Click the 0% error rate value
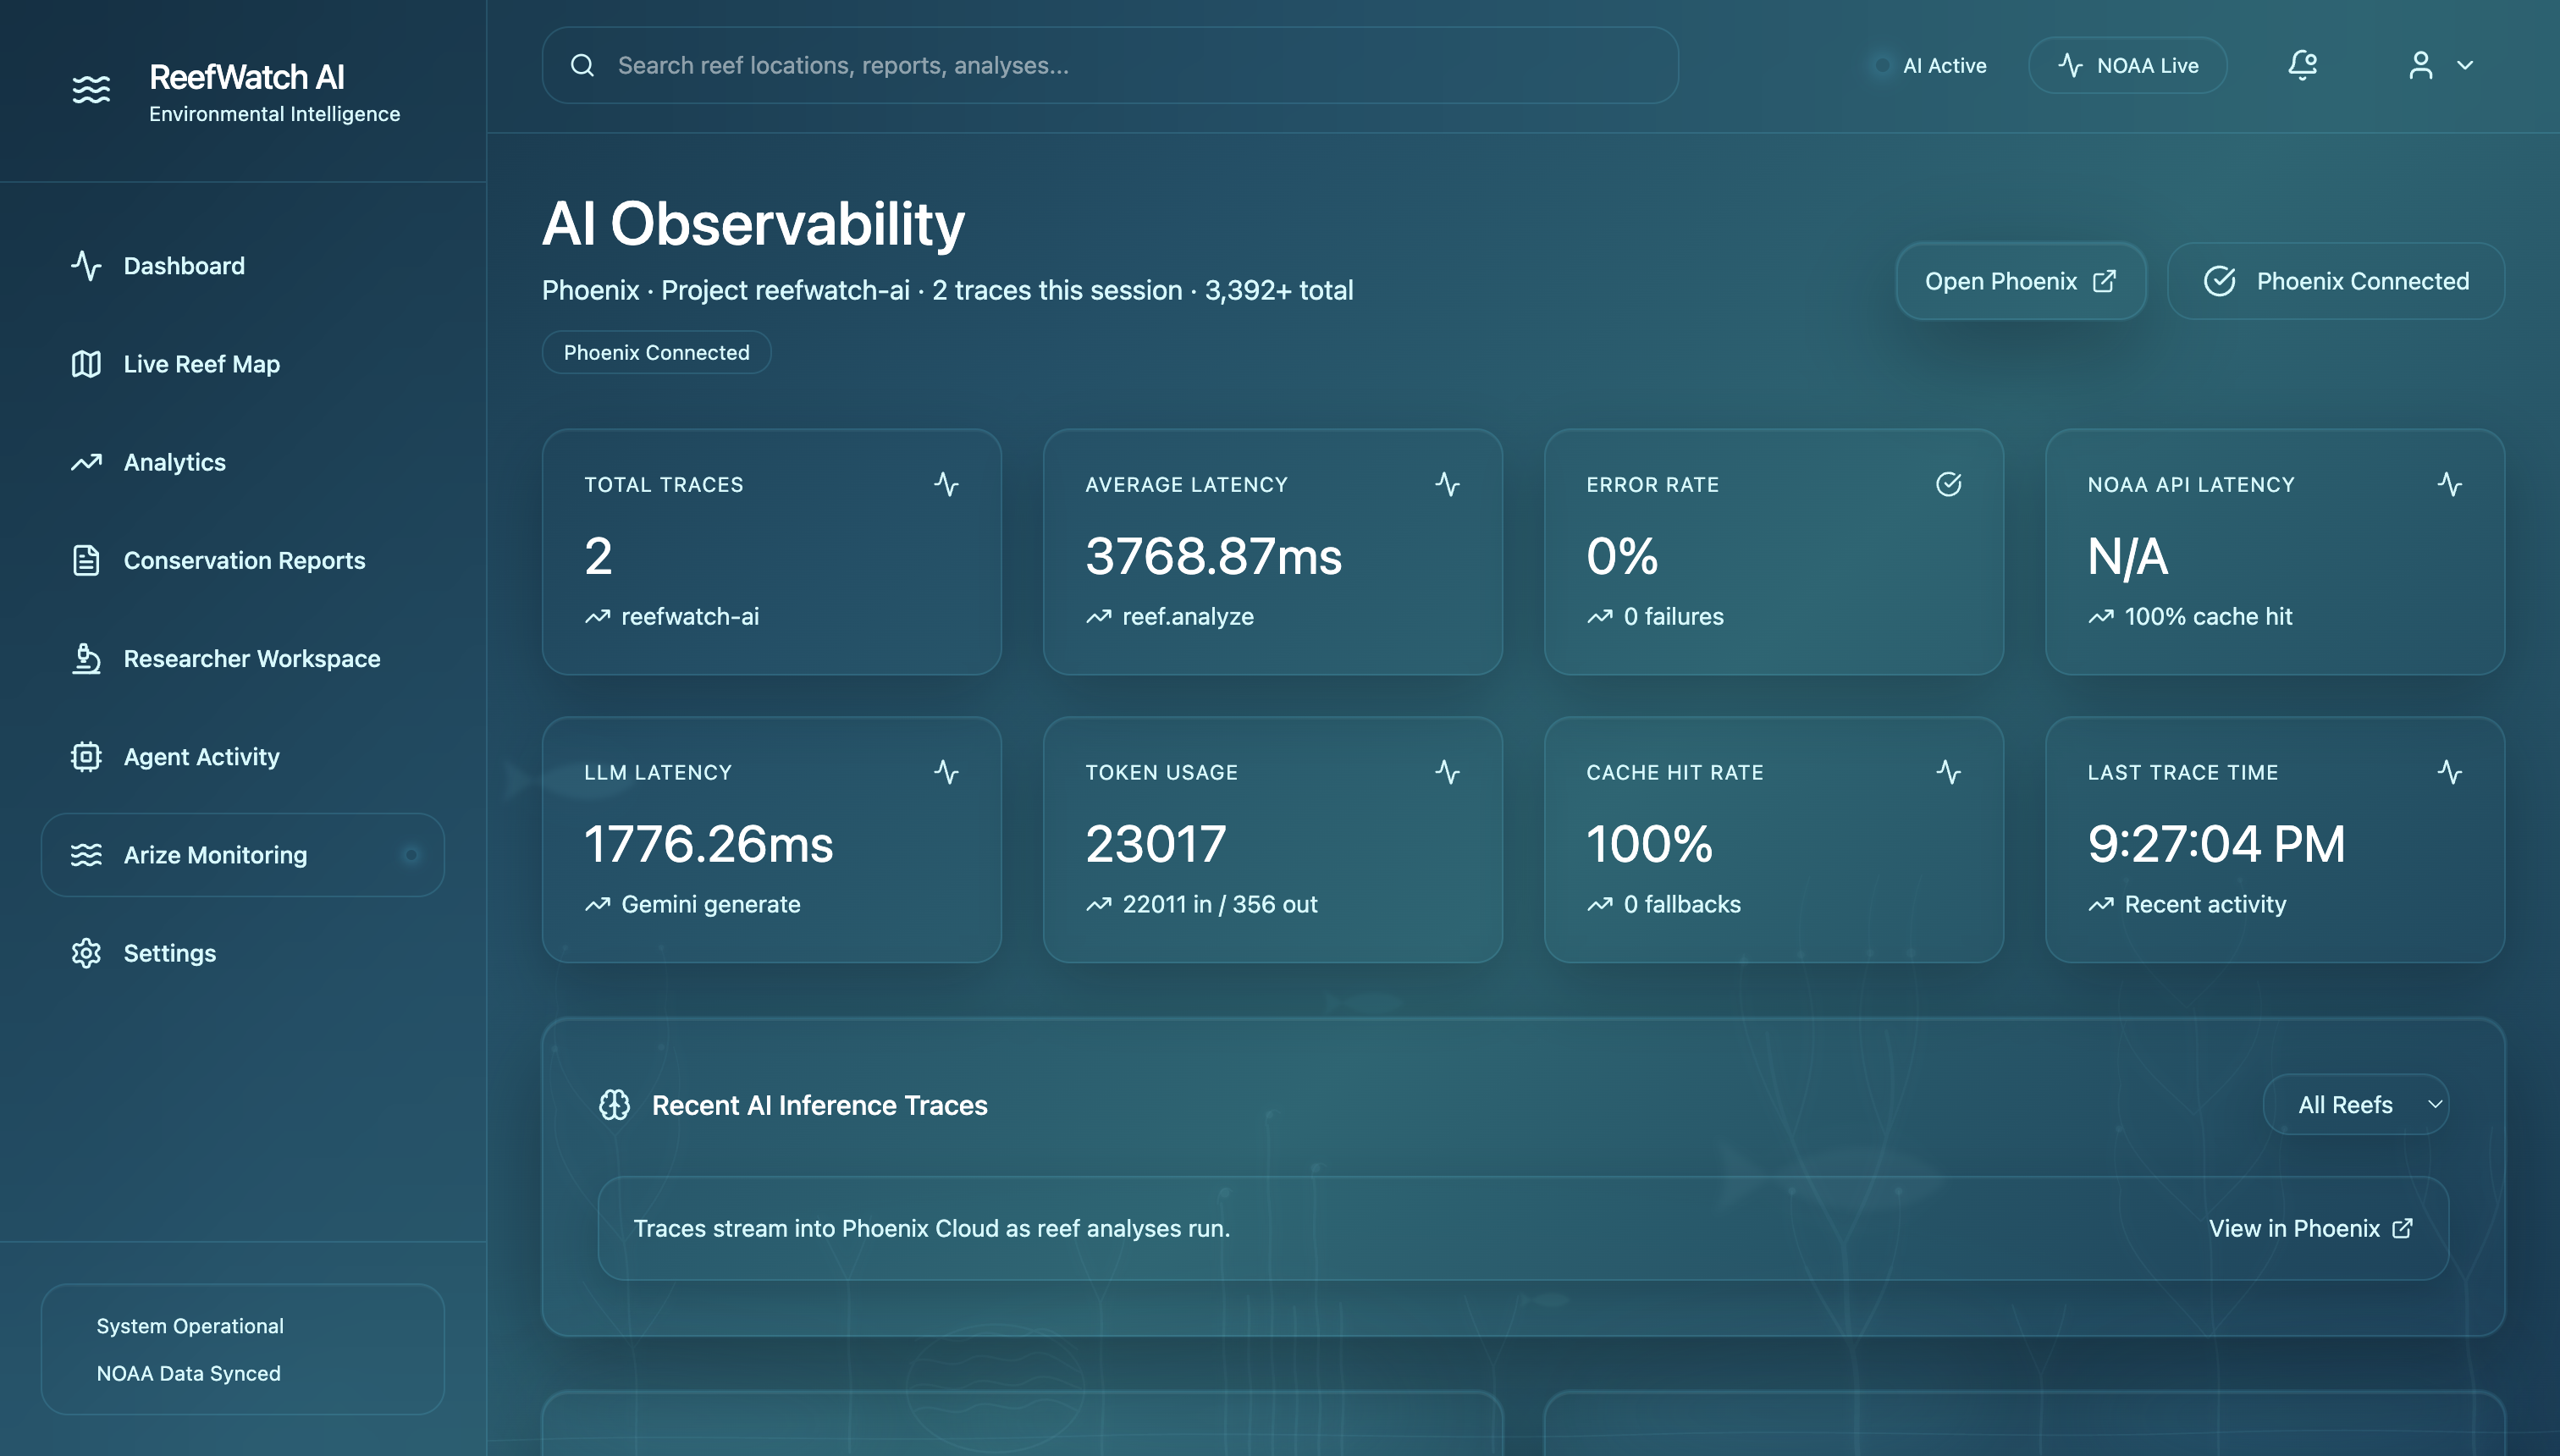 tap(1622, 556)
